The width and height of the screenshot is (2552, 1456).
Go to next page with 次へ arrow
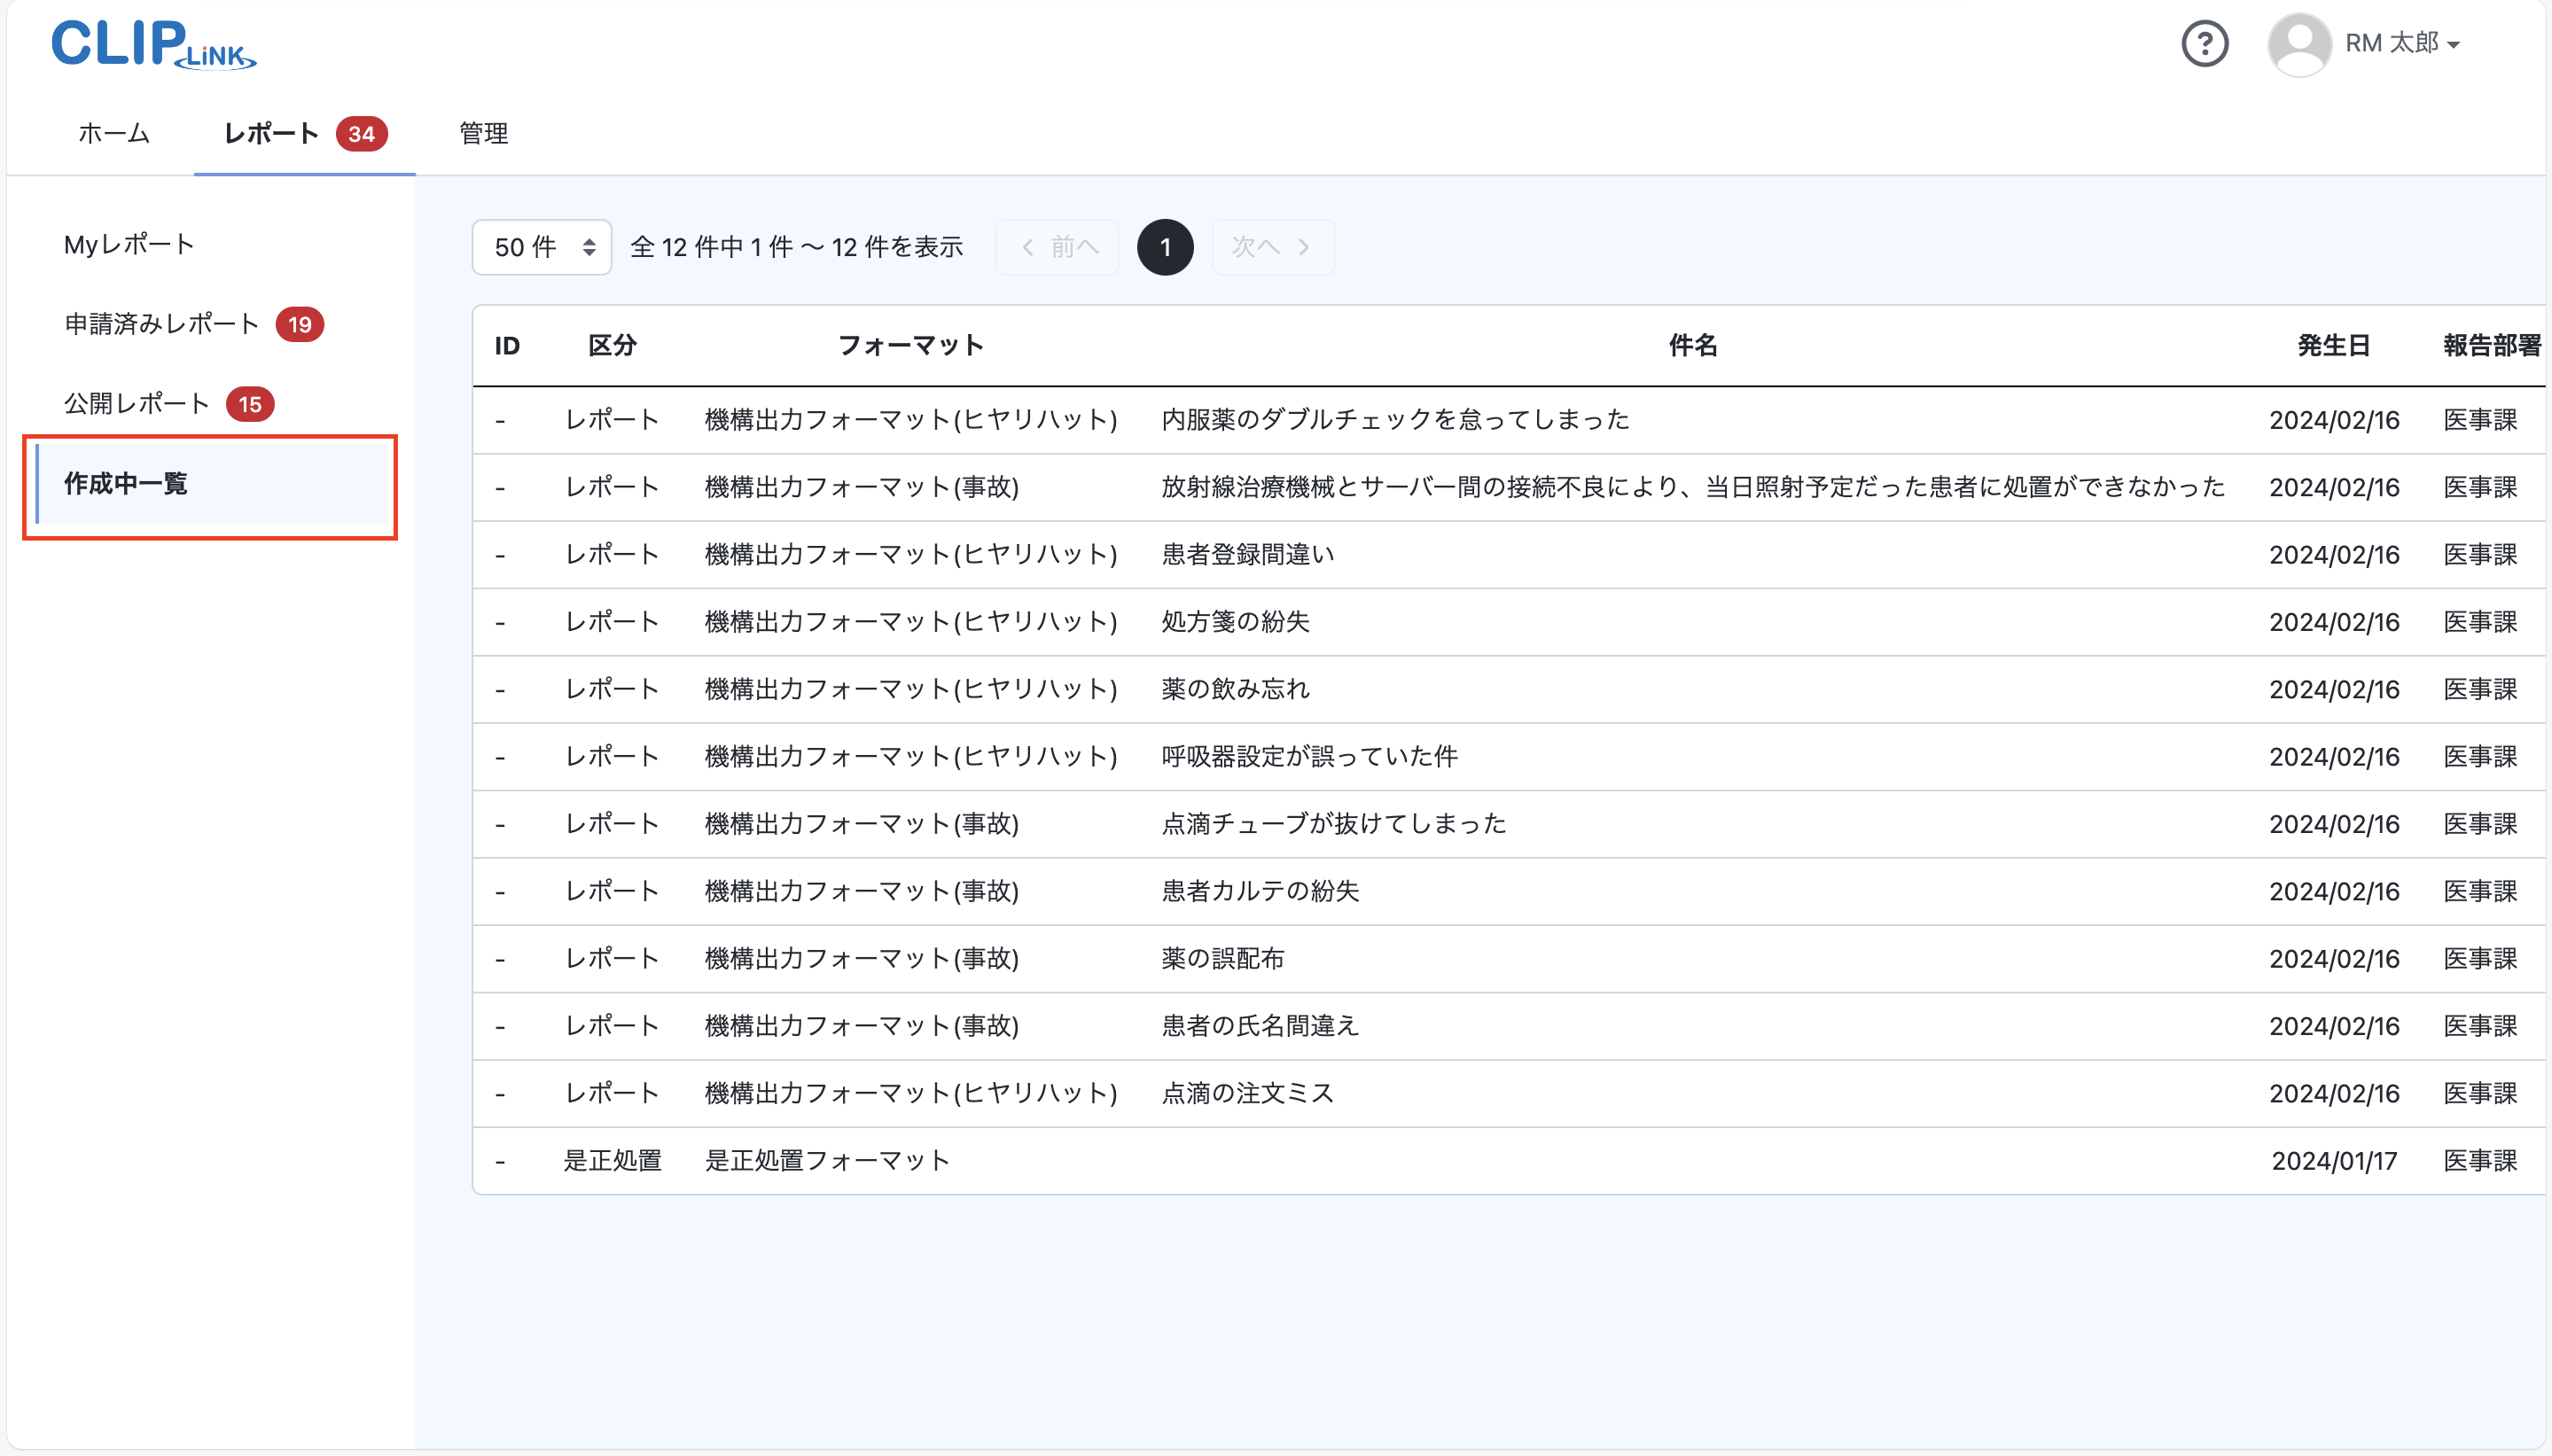pos(1271,247)
